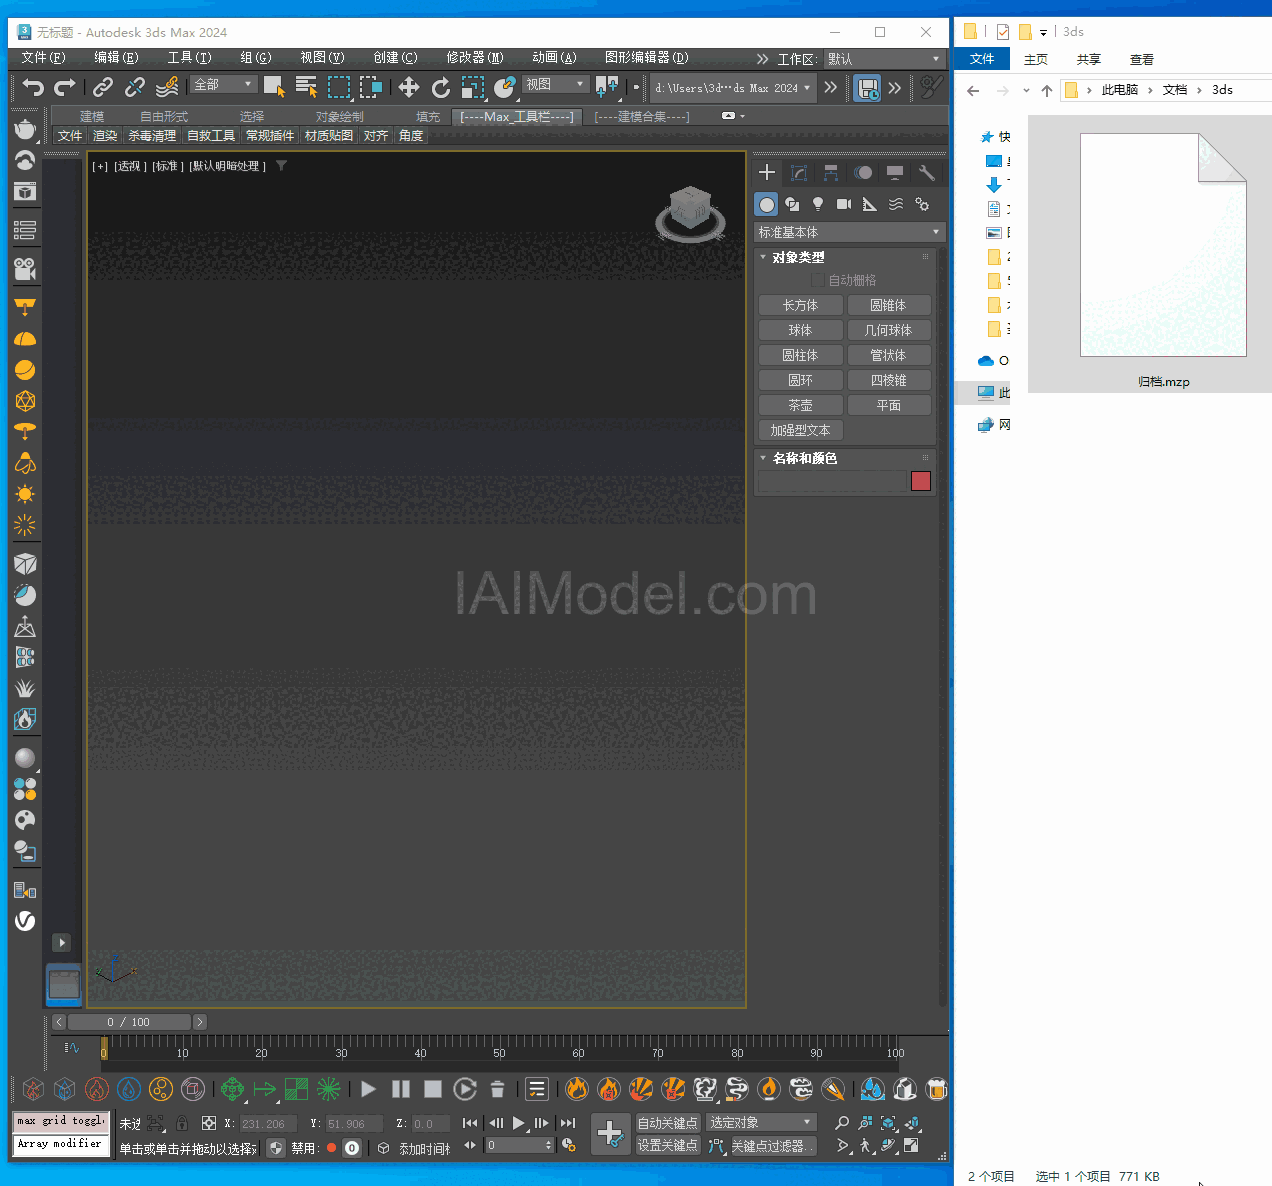Viewport: 1272px width, 1186px height.
Task: Select the Link tool chain icon
Action: point(103,87)
